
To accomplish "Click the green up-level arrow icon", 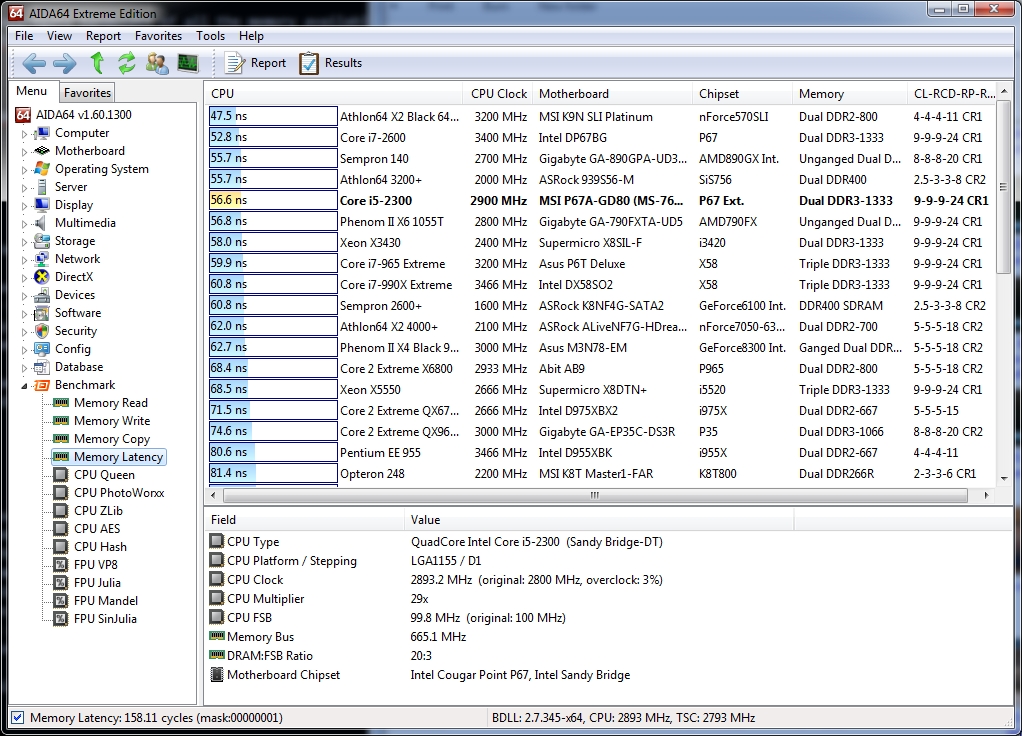I will click(x=97, y=63).
